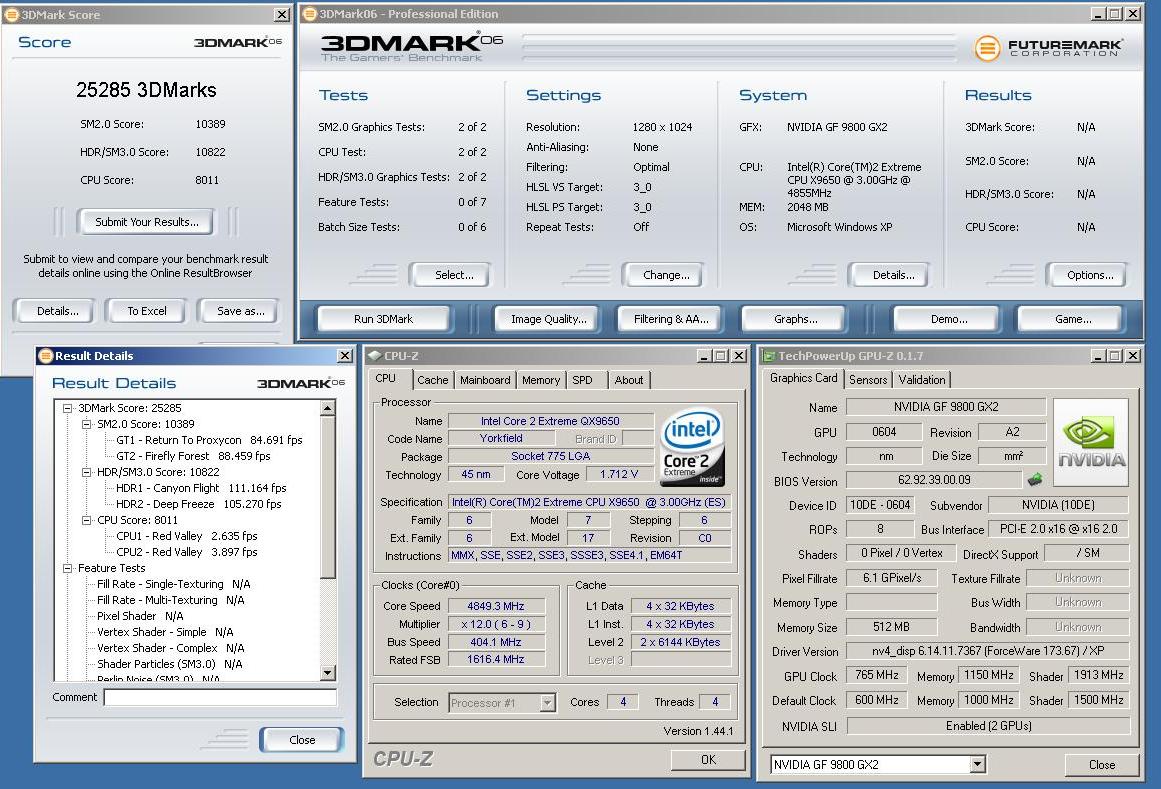Click OK in CPU-Z
Image resolution: width=1161 pixels, height=789 pixels.
[708, 759]
